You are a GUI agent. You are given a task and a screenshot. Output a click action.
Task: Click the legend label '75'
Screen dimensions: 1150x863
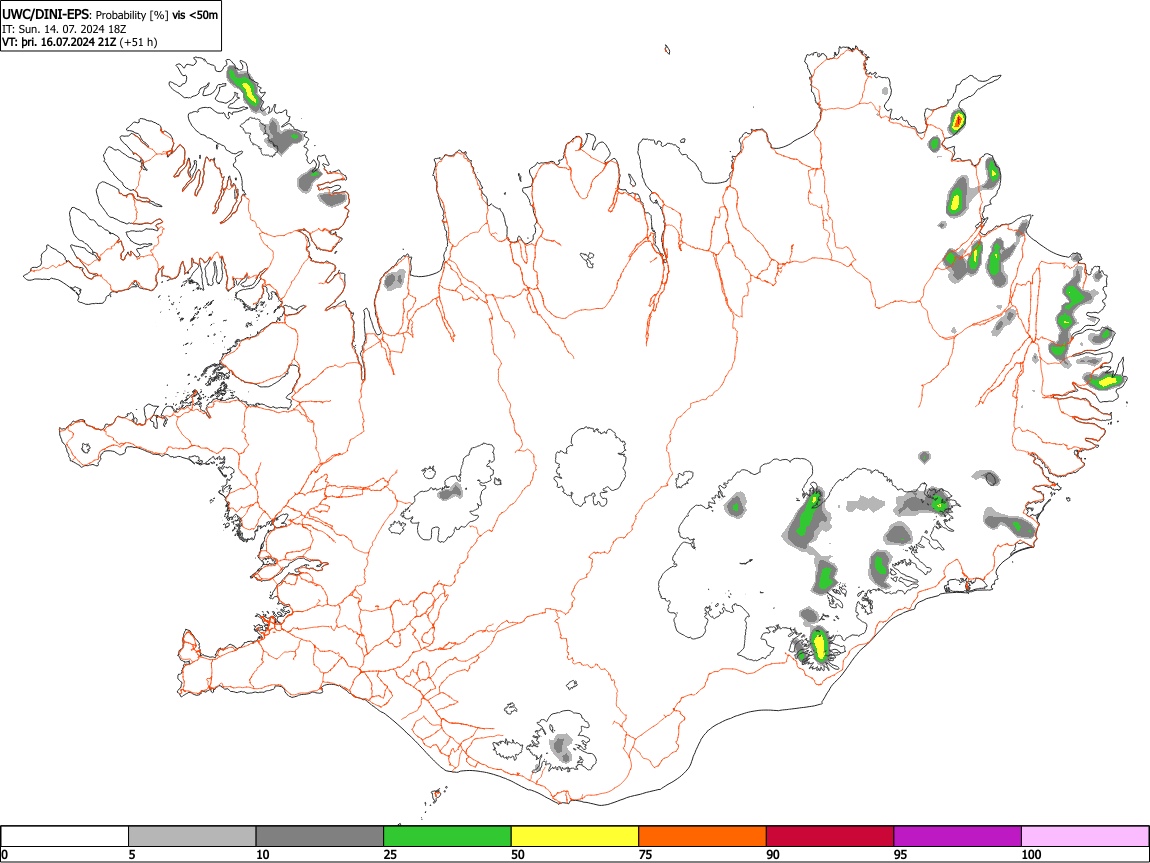coord(645,854)
